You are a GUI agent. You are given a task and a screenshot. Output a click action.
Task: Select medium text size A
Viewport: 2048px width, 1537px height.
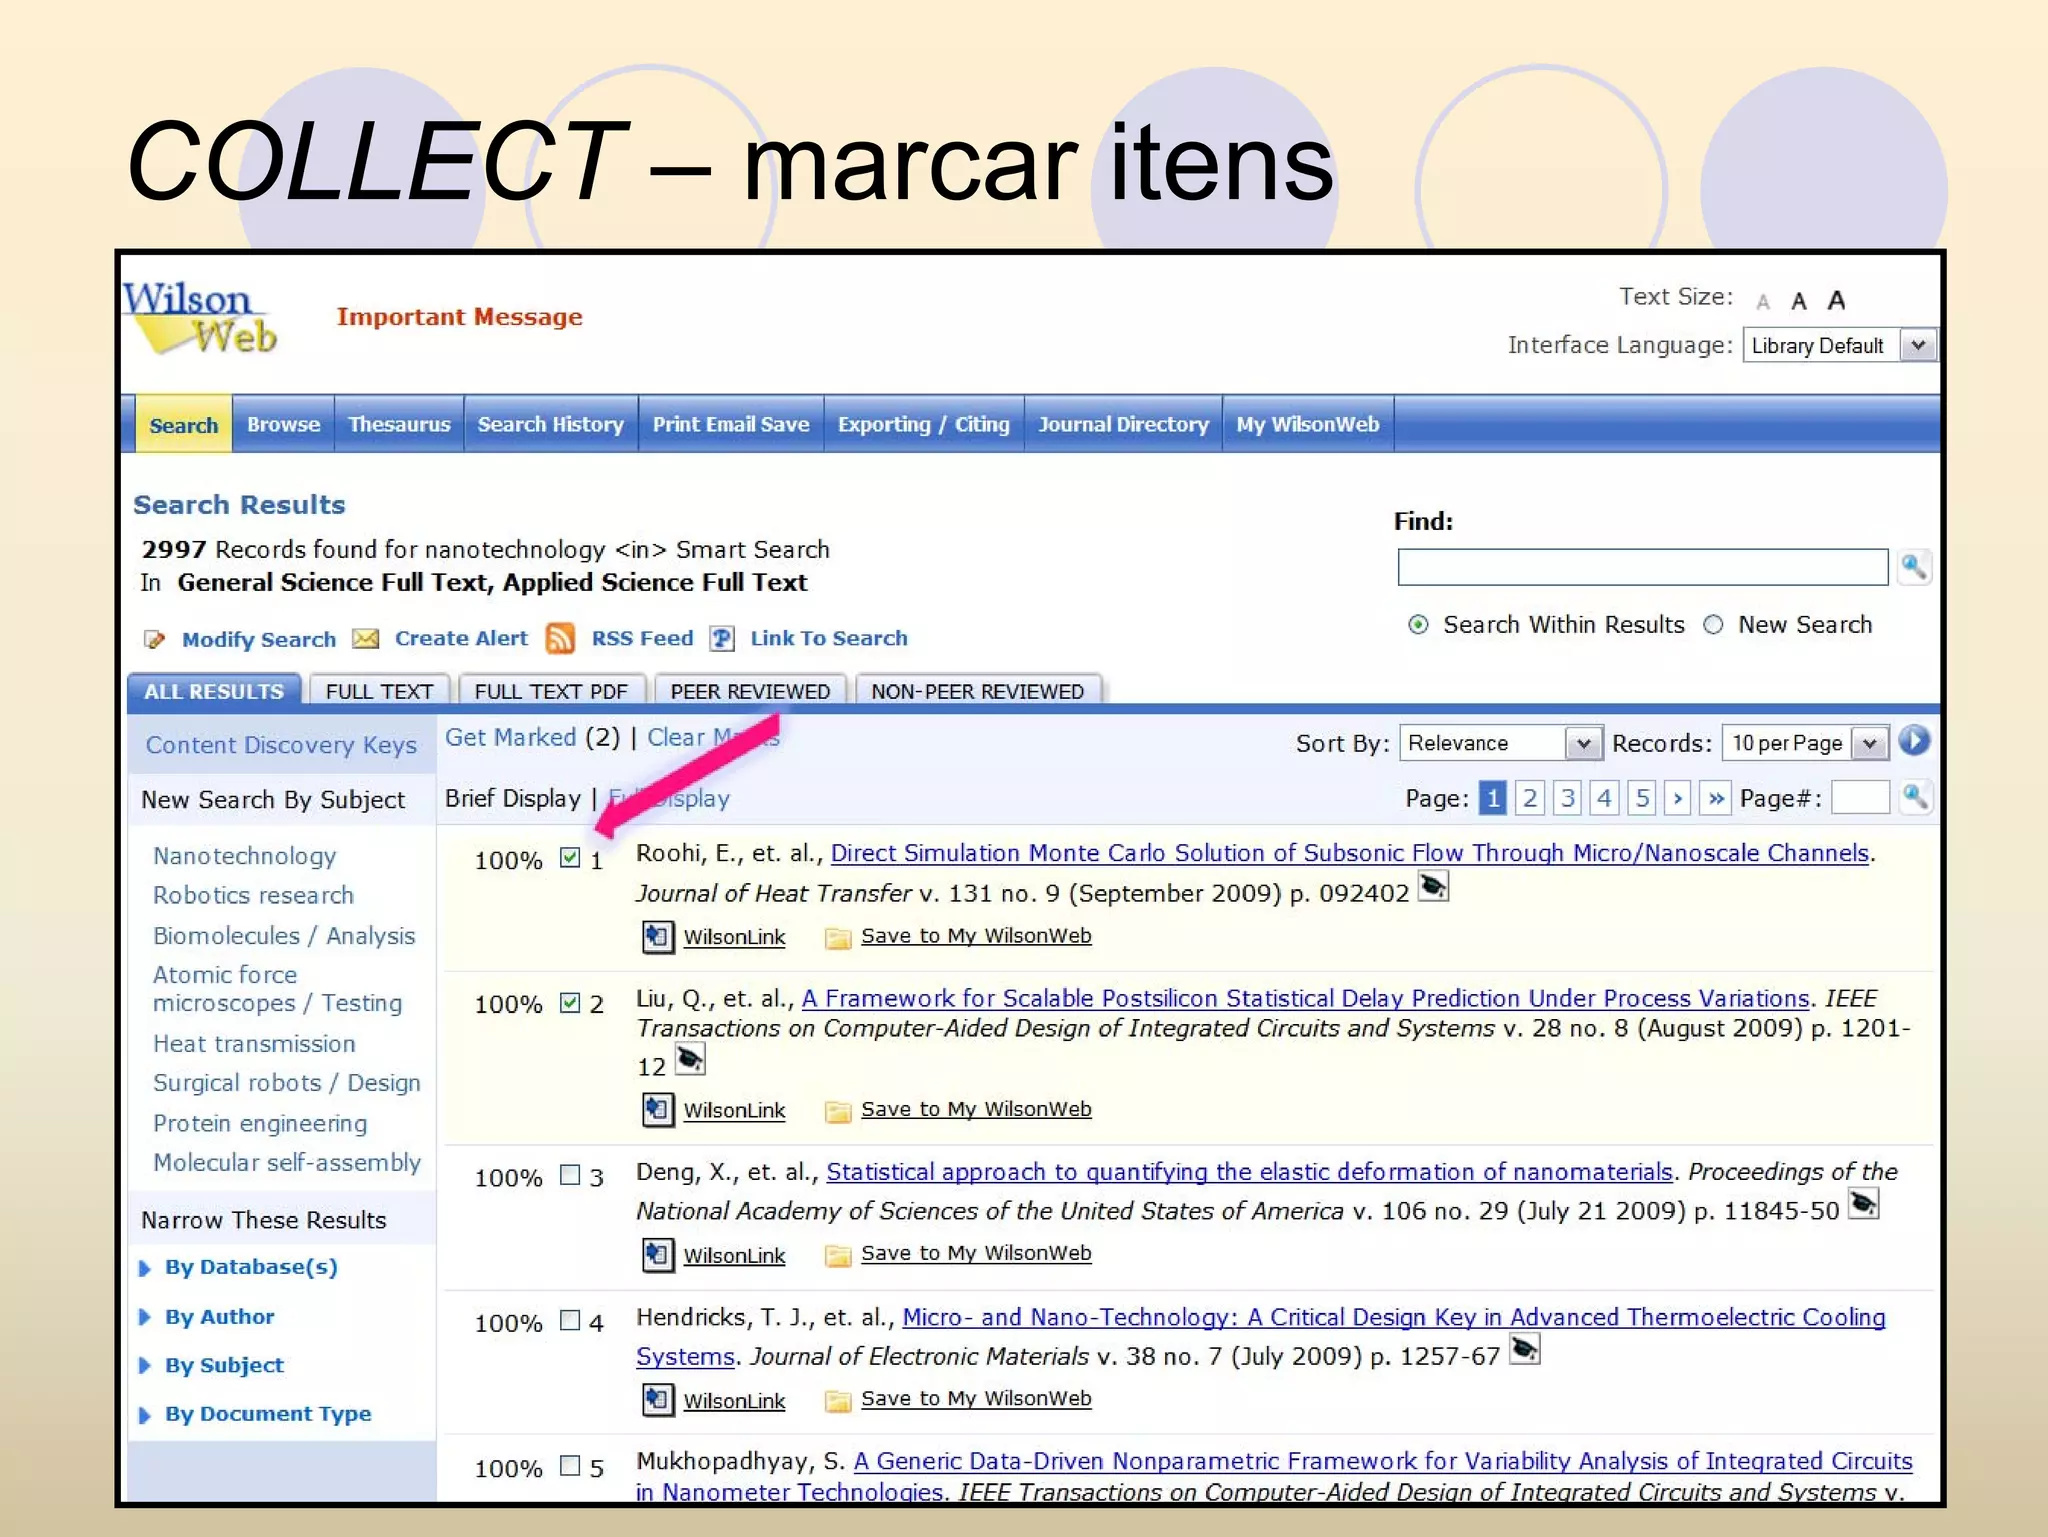tap(1799, 301)
